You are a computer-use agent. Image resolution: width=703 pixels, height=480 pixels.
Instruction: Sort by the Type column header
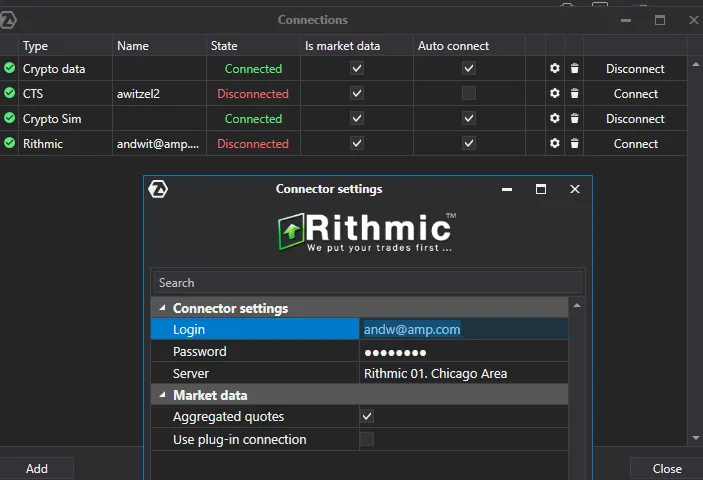click(x=35, y=46)
